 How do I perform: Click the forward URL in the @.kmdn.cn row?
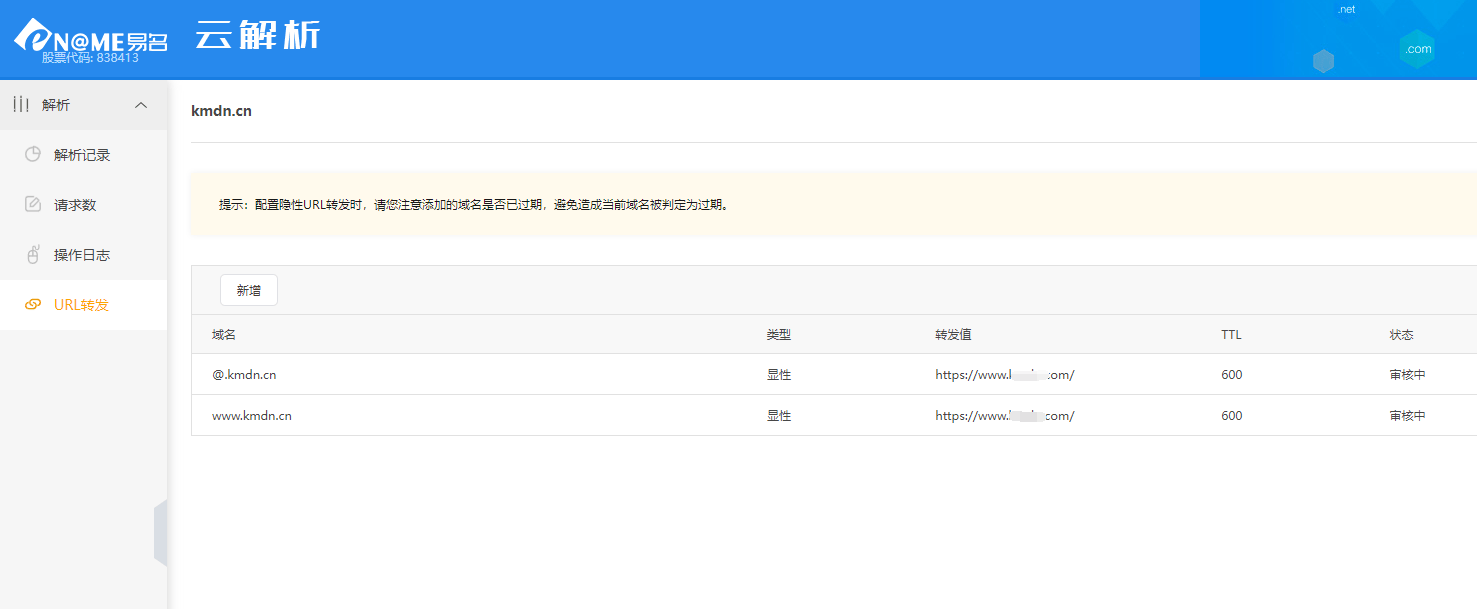[x=1005, y=375]
